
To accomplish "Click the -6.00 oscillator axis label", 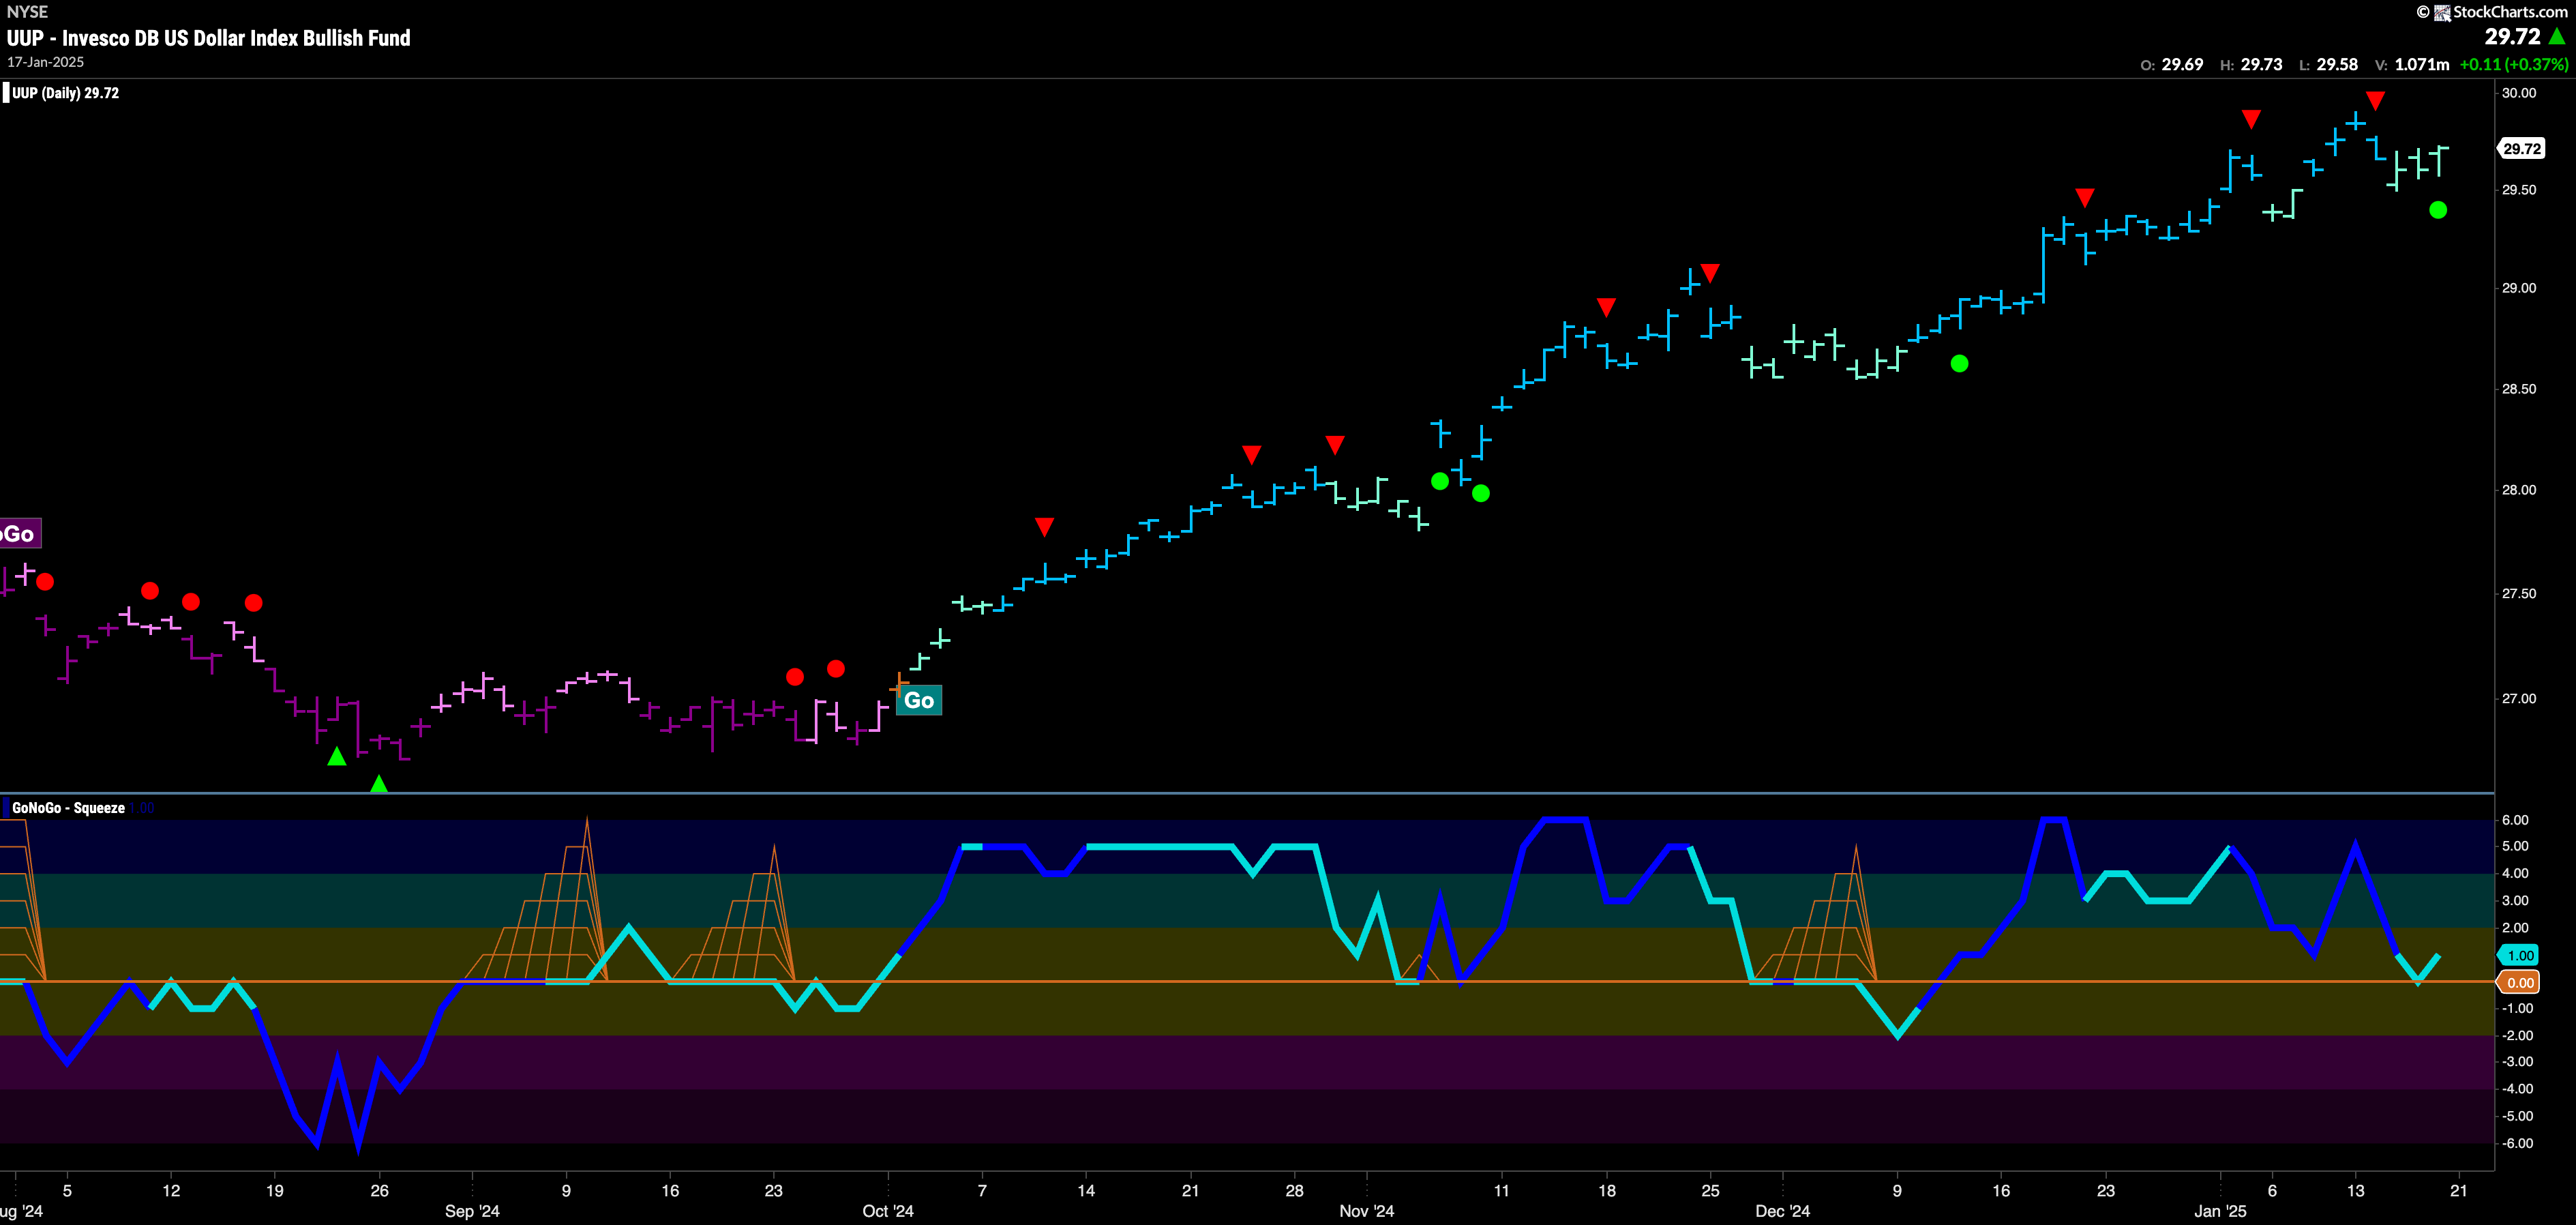I will point(2517,1144).
